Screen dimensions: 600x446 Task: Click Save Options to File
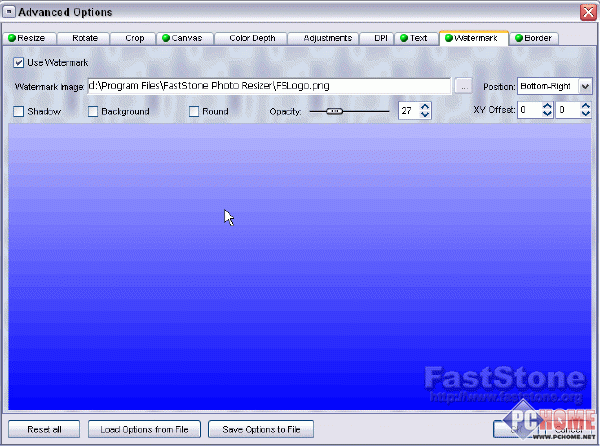tap(261, 429)
